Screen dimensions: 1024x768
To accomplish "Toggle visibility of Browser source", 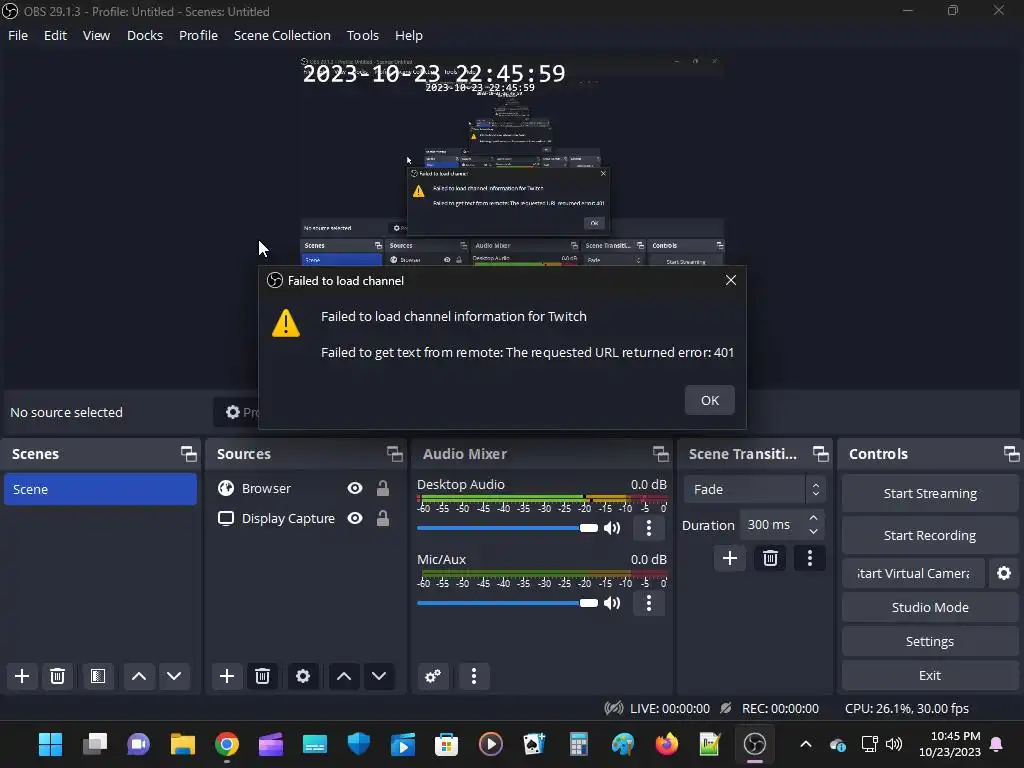I will click(355, 488).
